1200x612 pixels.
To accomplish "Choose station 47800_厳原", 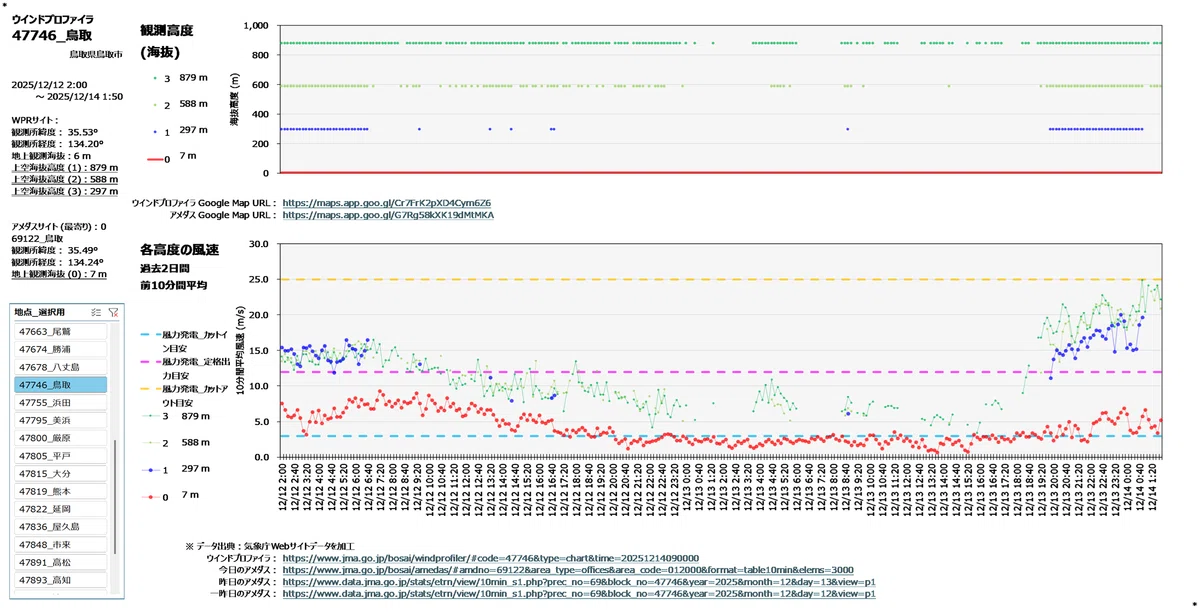I will (60, 438).
